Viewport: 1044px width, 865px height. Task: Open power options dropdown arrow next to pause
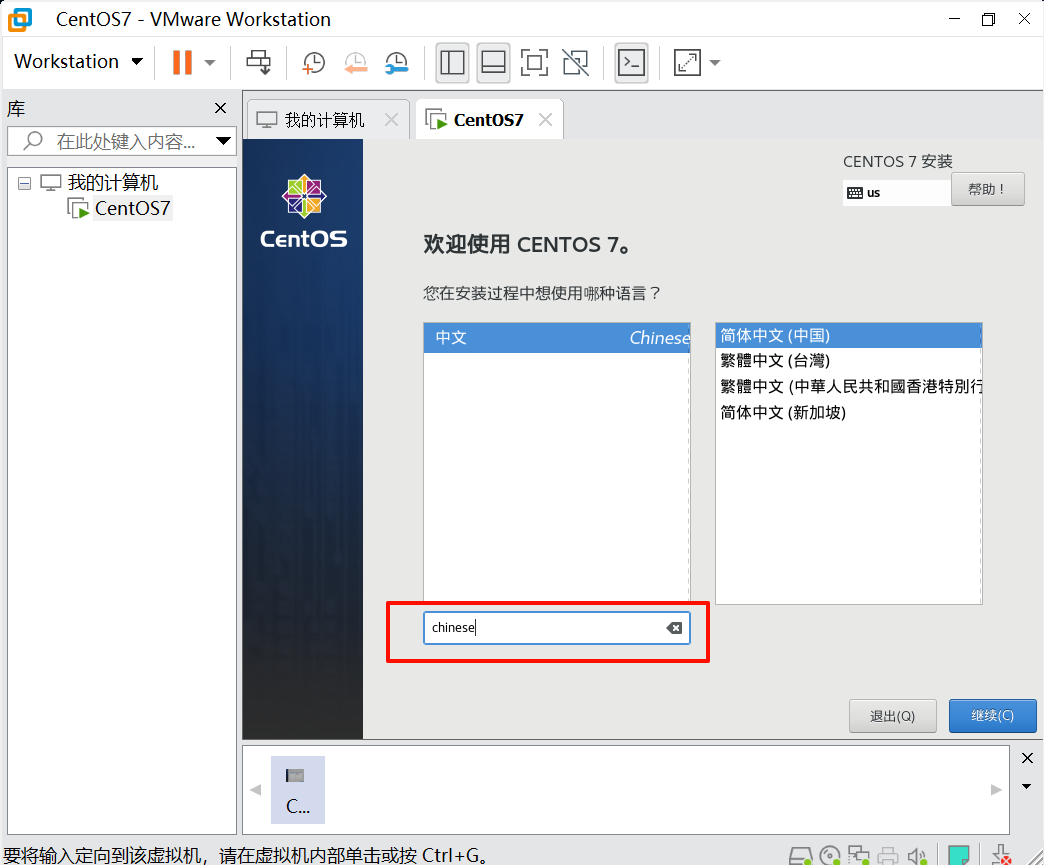pos(210,63)
